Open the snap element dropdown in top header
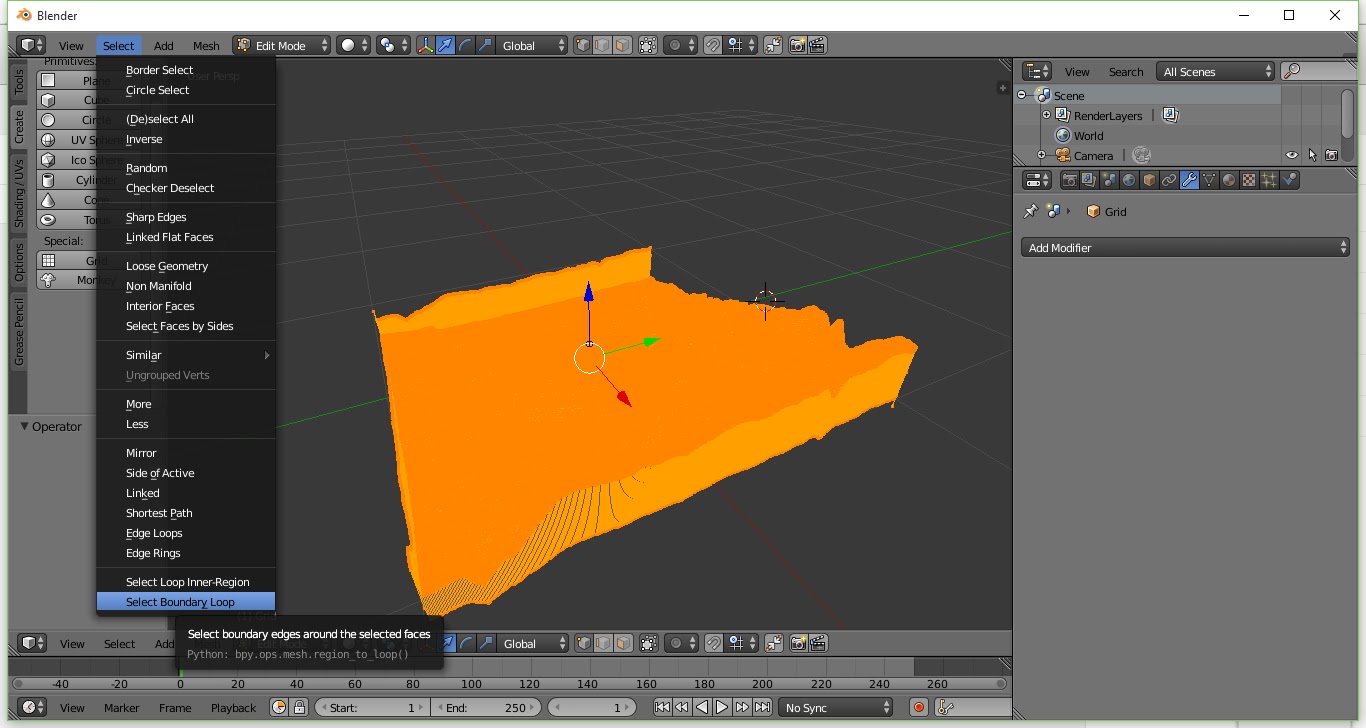1366x728 pixels. 742,45
